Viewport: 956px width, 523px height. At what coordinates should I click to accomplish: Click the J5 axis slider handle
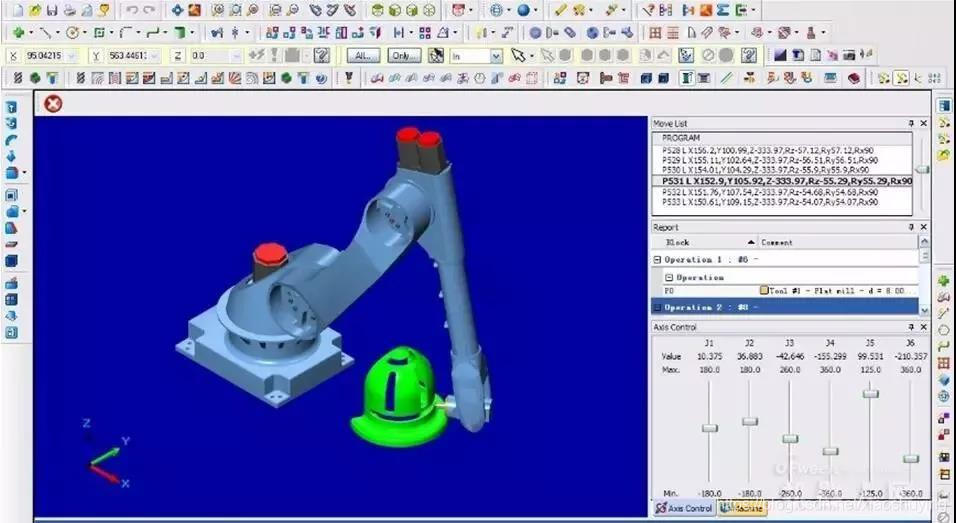(870, 394)
